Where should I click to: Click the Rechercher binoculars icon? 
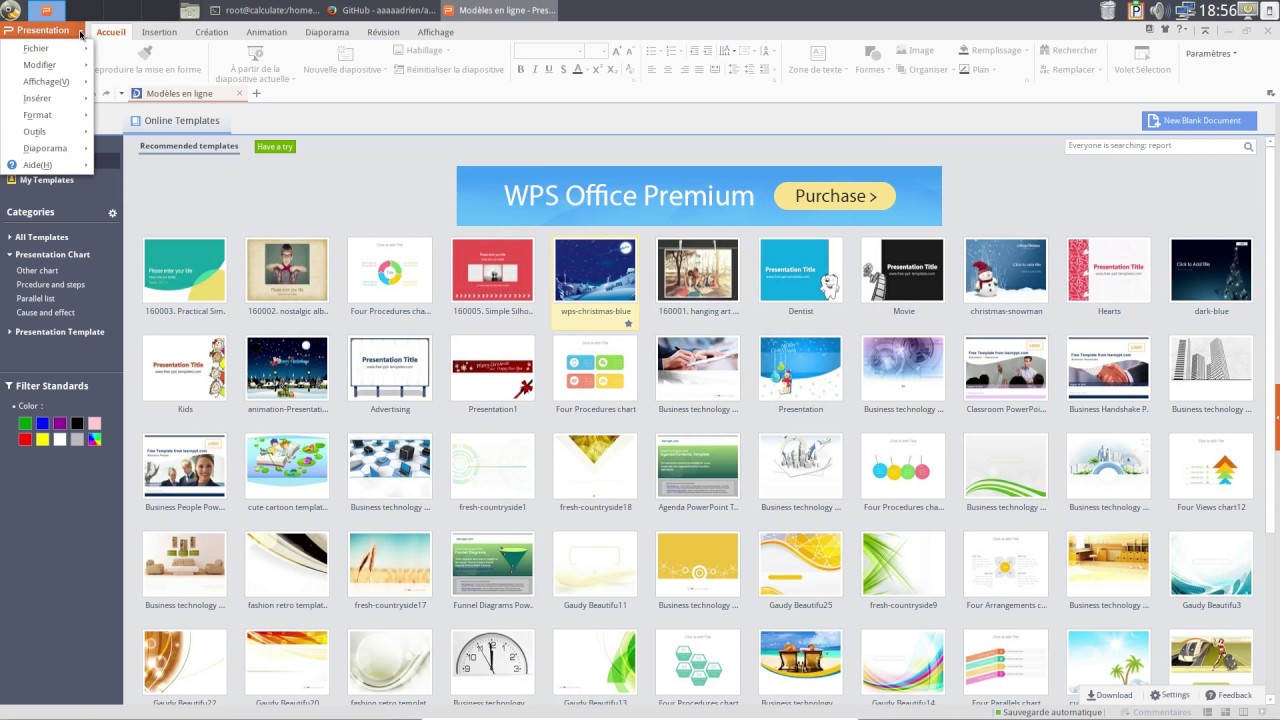(x=1045, y=50)
